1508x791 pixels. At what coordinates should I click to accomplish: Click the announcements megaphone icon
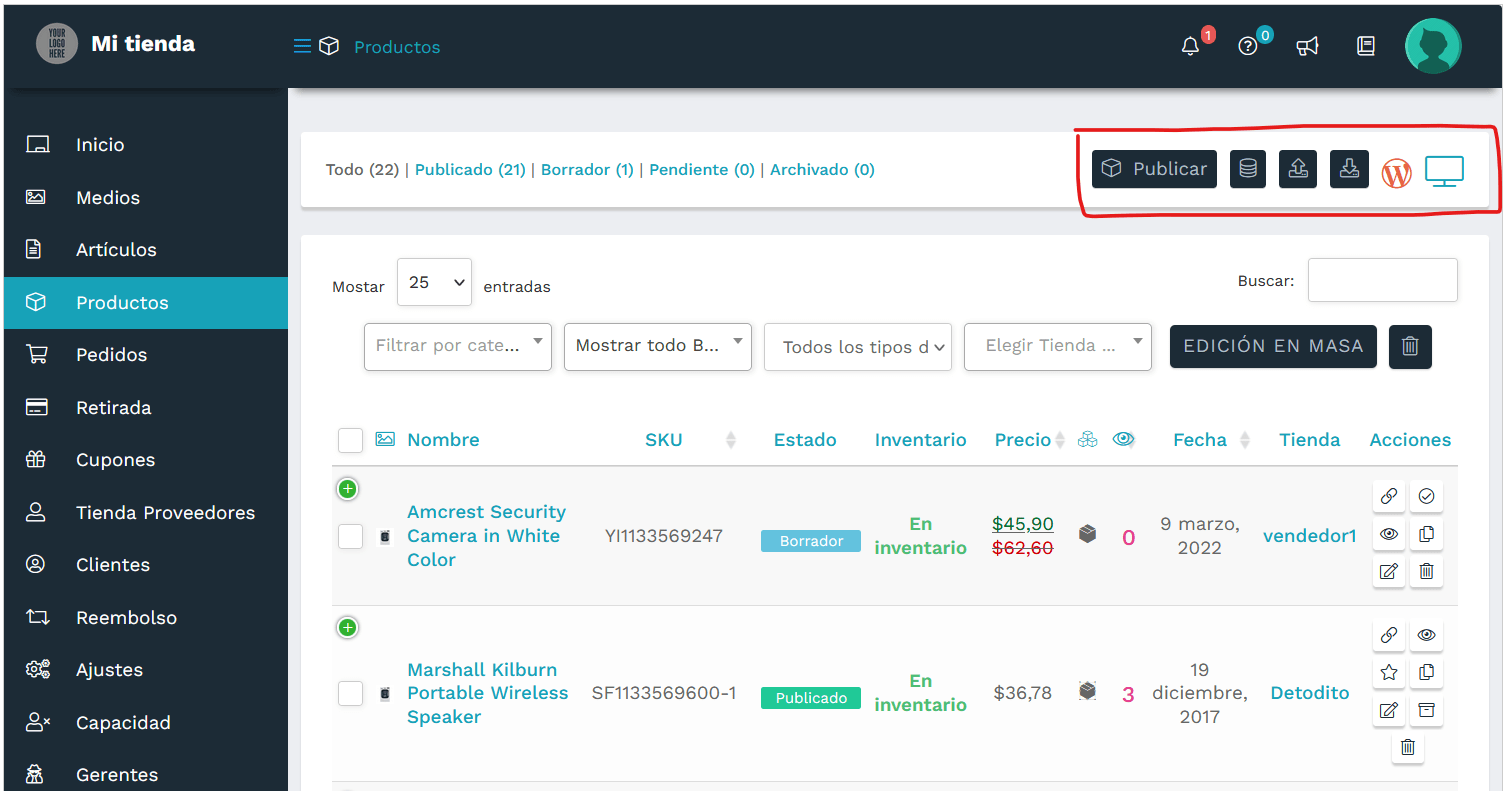(x=1307, y=47)
